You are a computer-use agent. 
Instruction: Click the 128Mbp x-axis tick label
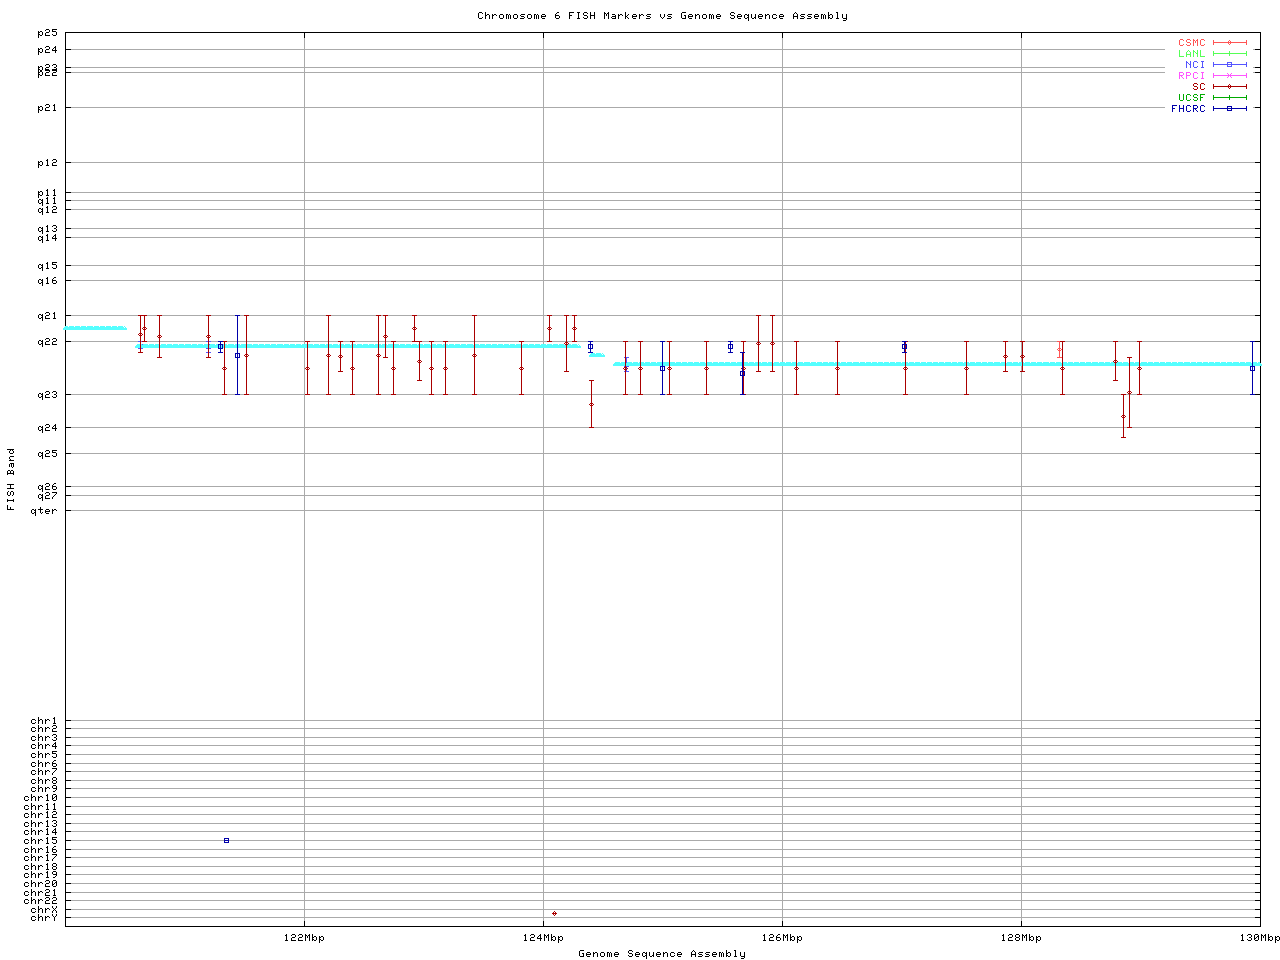1021,938
